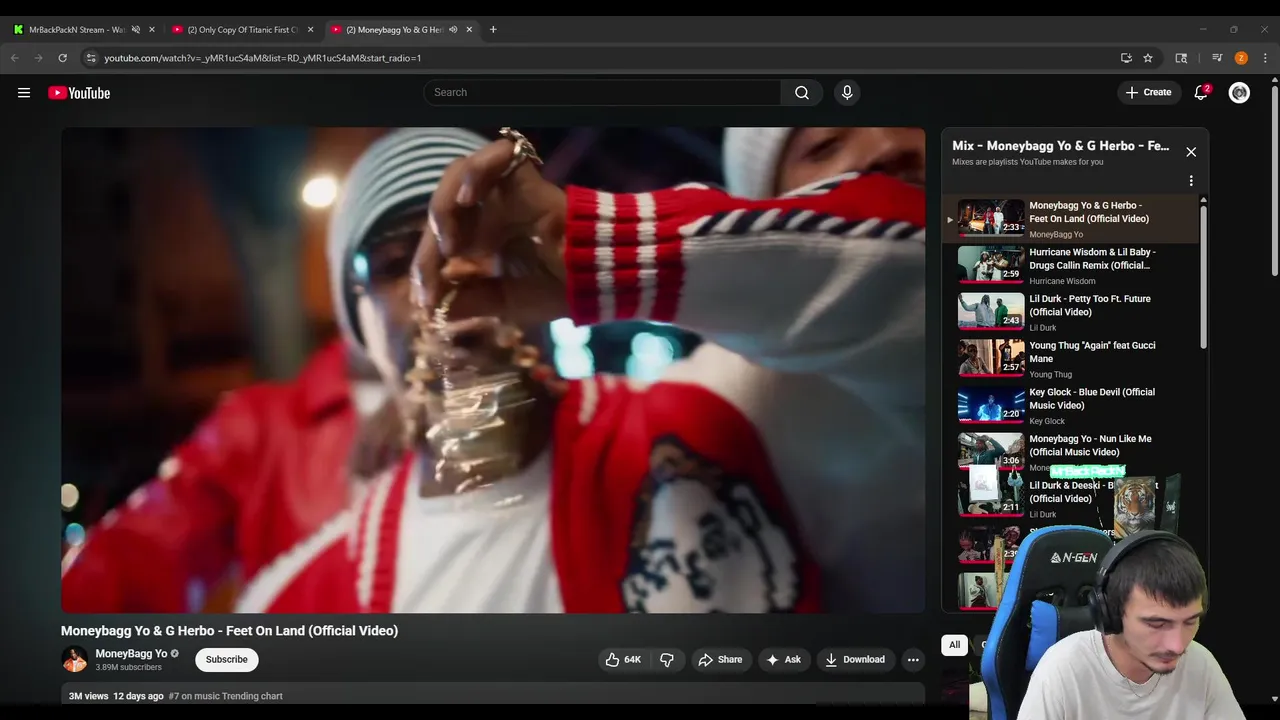Play Moneybagg Yo Nun Like Me

click(x=1070, y=452)
